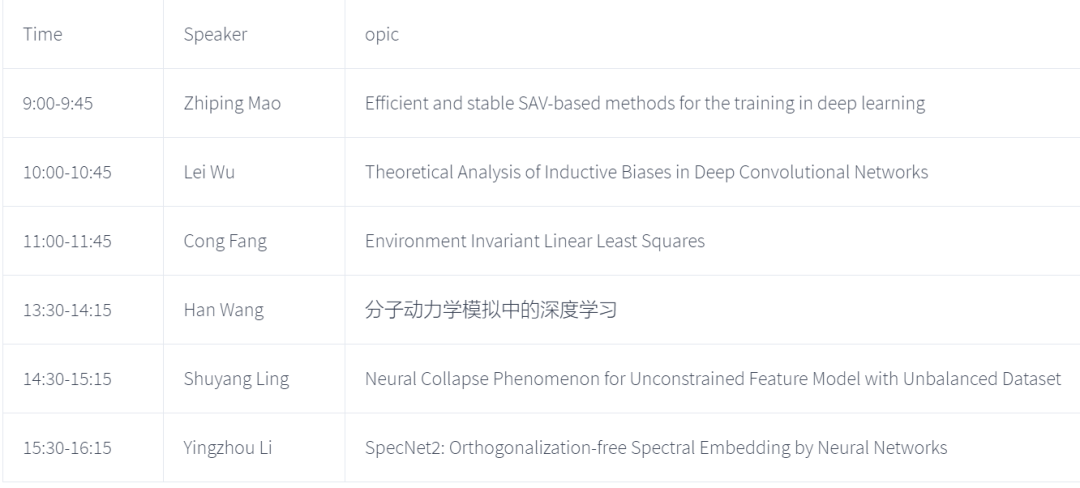
Task: Select the 13:30-14:15 time slot
Action: tap(67, 310)
